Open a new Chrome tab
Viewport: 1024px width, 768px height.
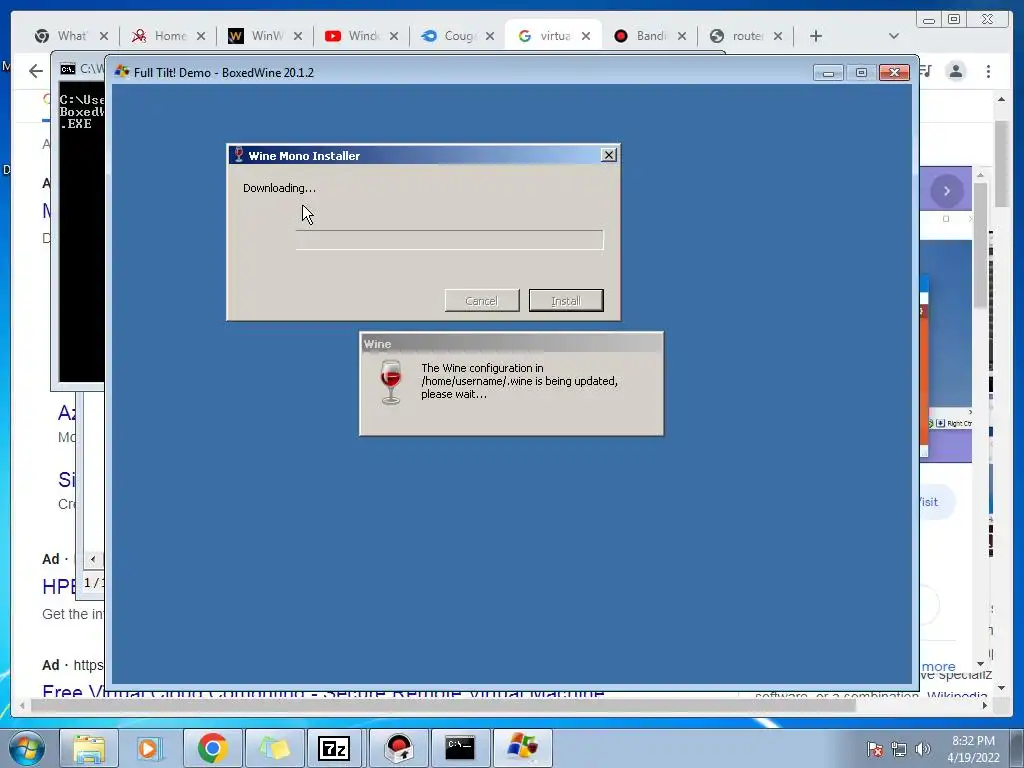[x=816, y=36]
